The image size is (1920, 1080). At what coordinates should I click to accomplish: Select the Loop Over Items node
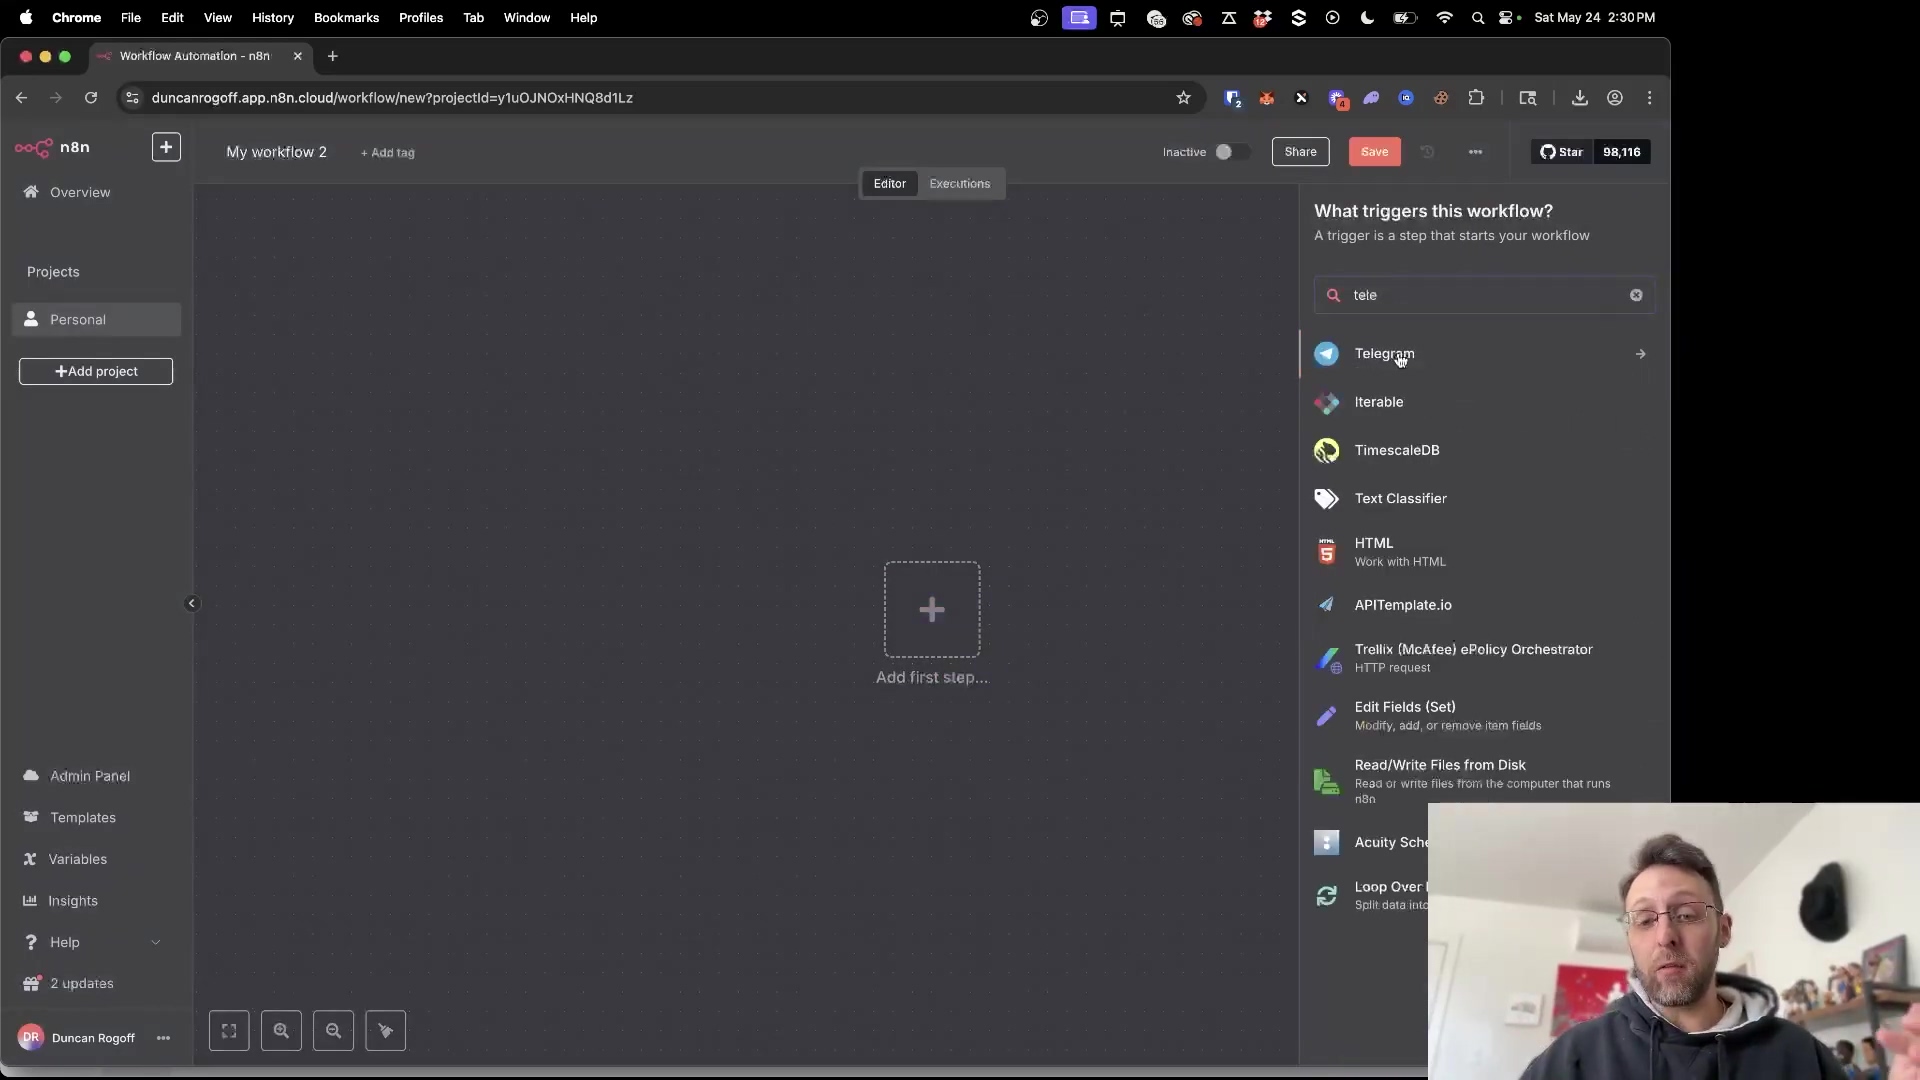(x=1370, y=895)
